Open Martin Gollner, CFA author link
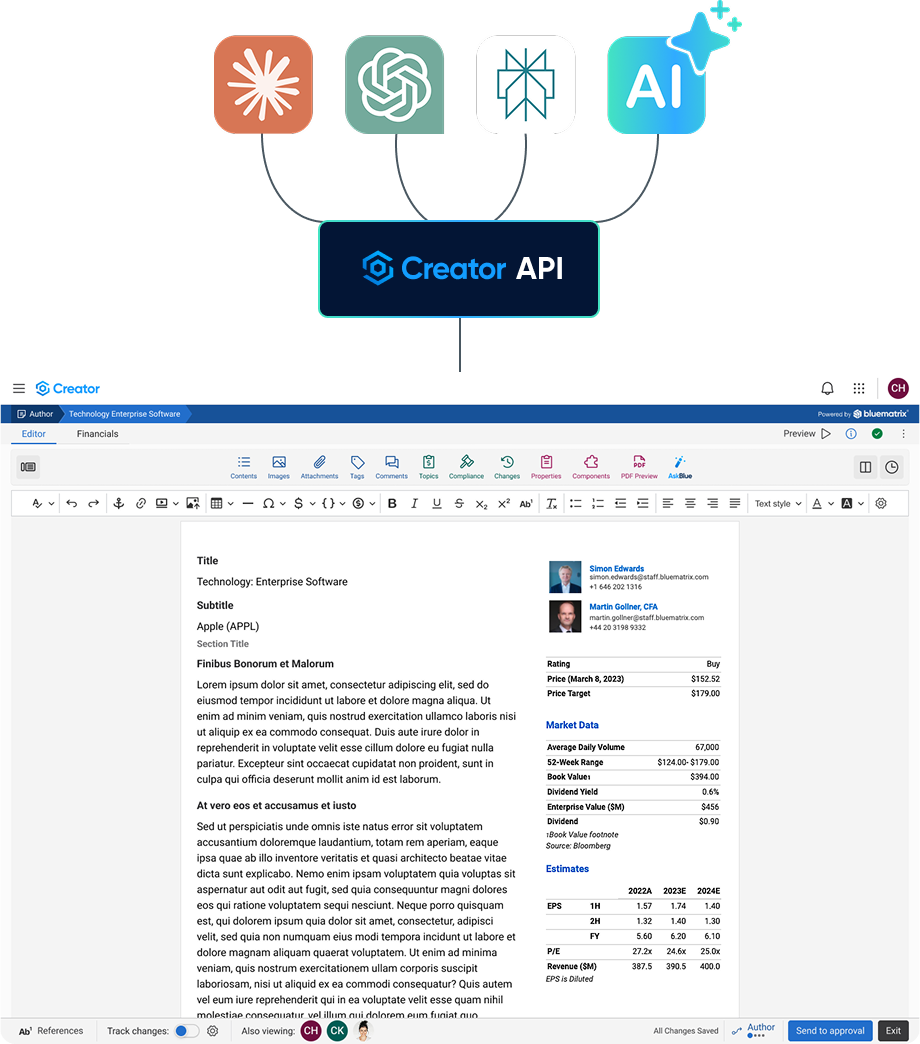The height and width of the screenshot is (1044, 920). click(x=623, y=607)
